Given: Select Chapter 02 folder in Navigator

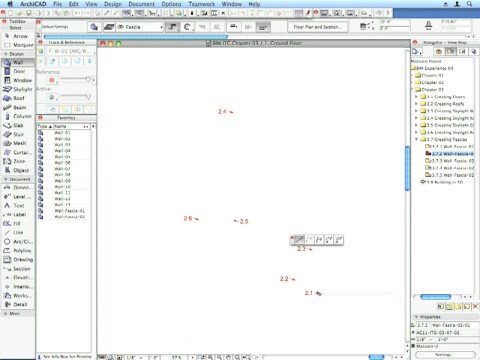Looking at the screenshot, I should (x=430, y=82).
